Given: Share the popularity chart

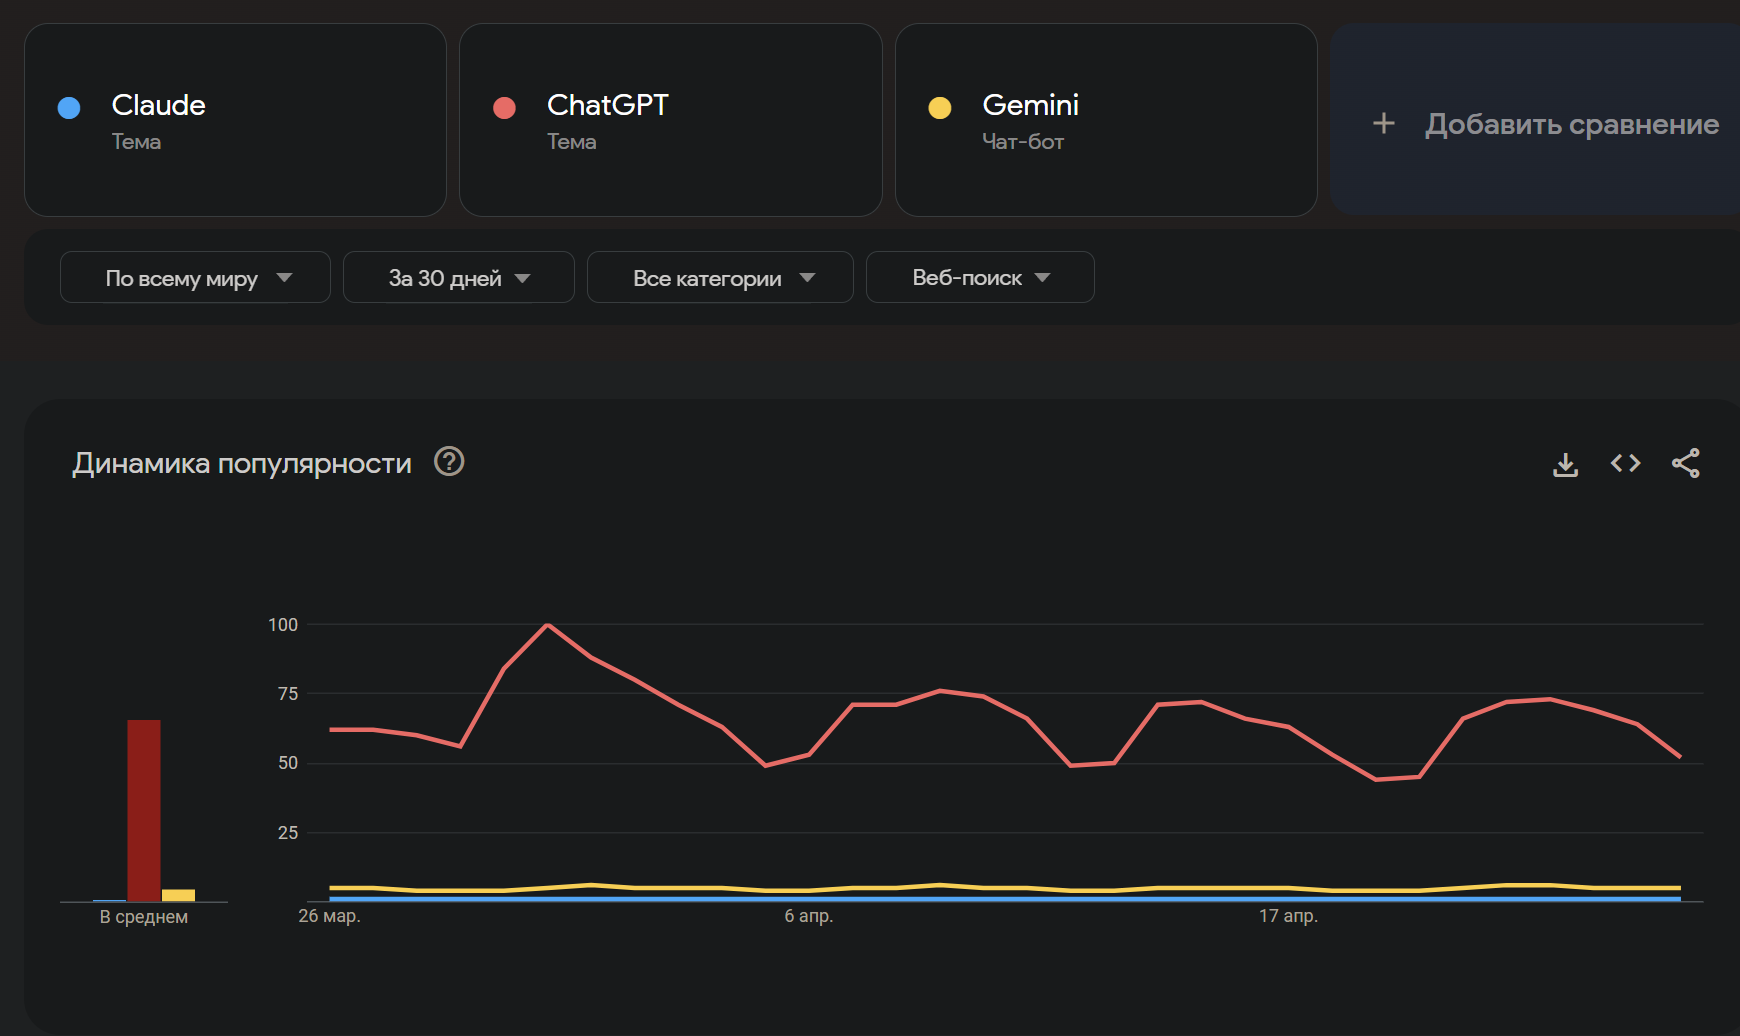Looking at the screenshot, I should (1685, 463).
